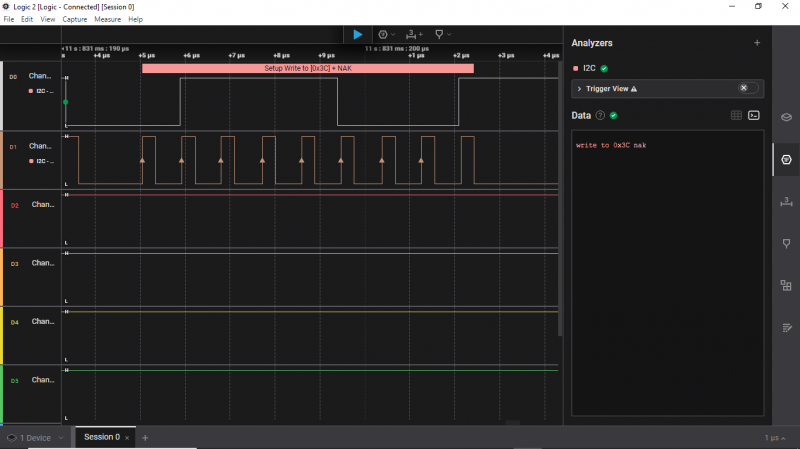Open the 1 Device selector

click(x=36, y=437)
